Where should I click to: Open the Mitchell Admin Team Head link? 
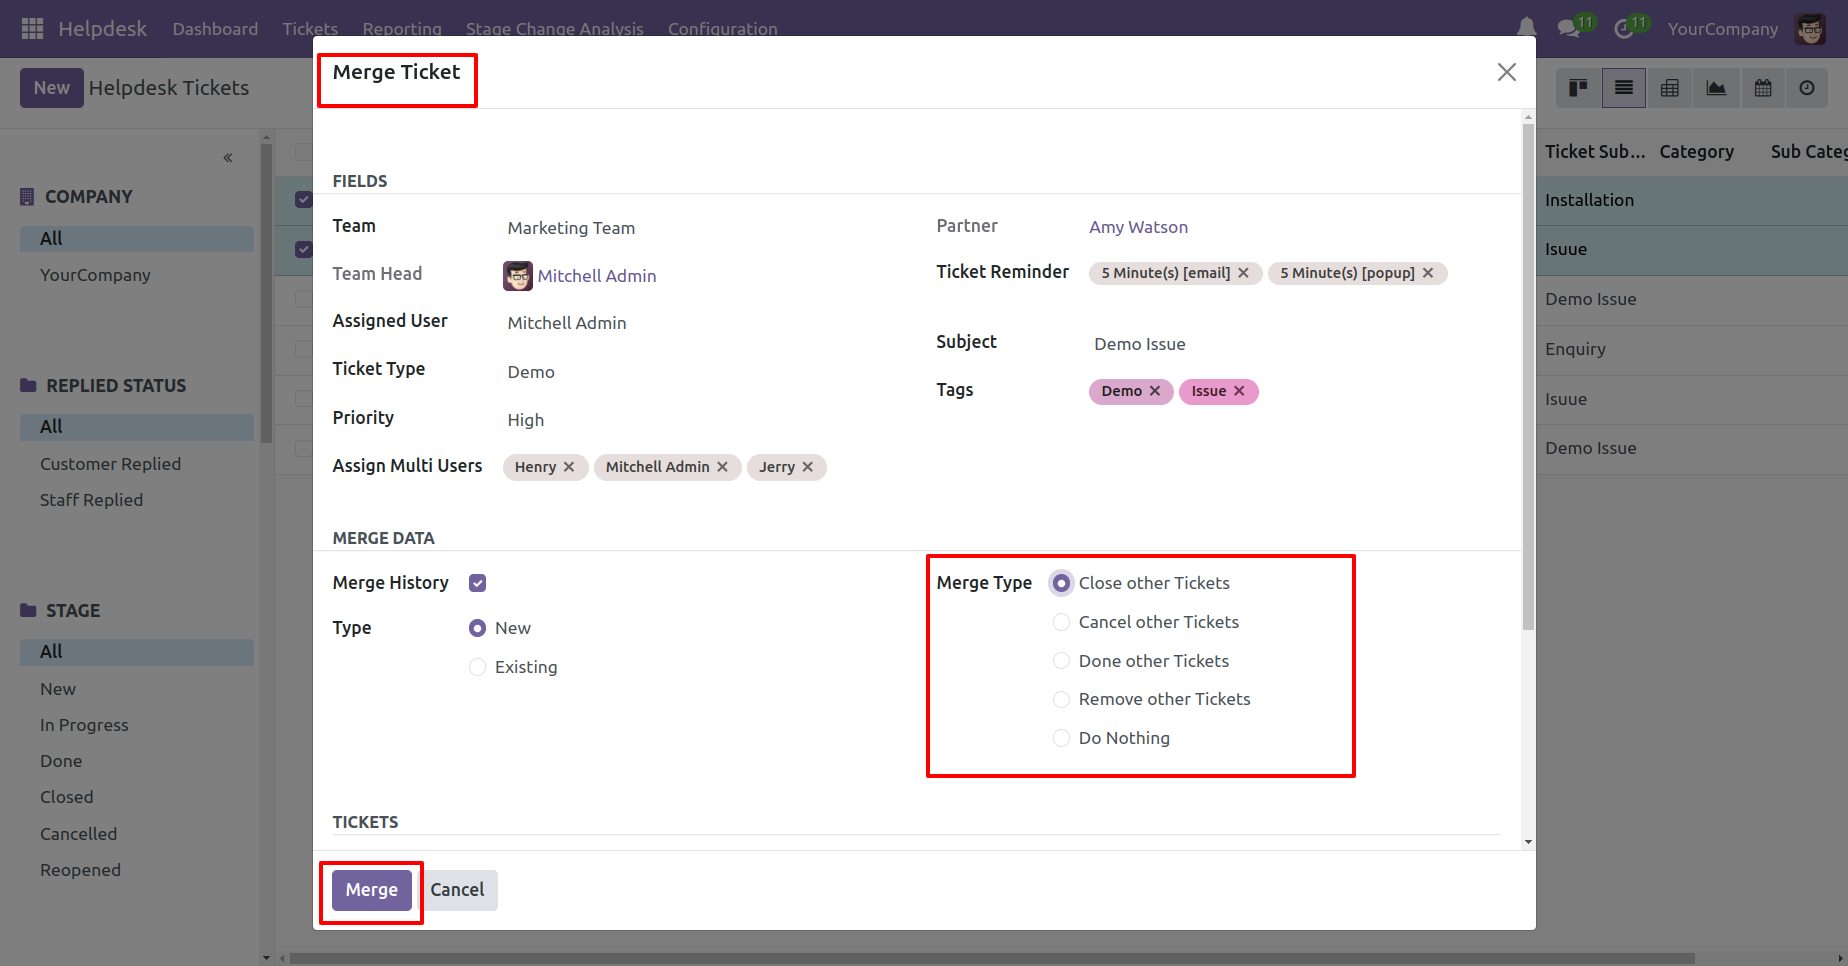(x=597, y=276)
